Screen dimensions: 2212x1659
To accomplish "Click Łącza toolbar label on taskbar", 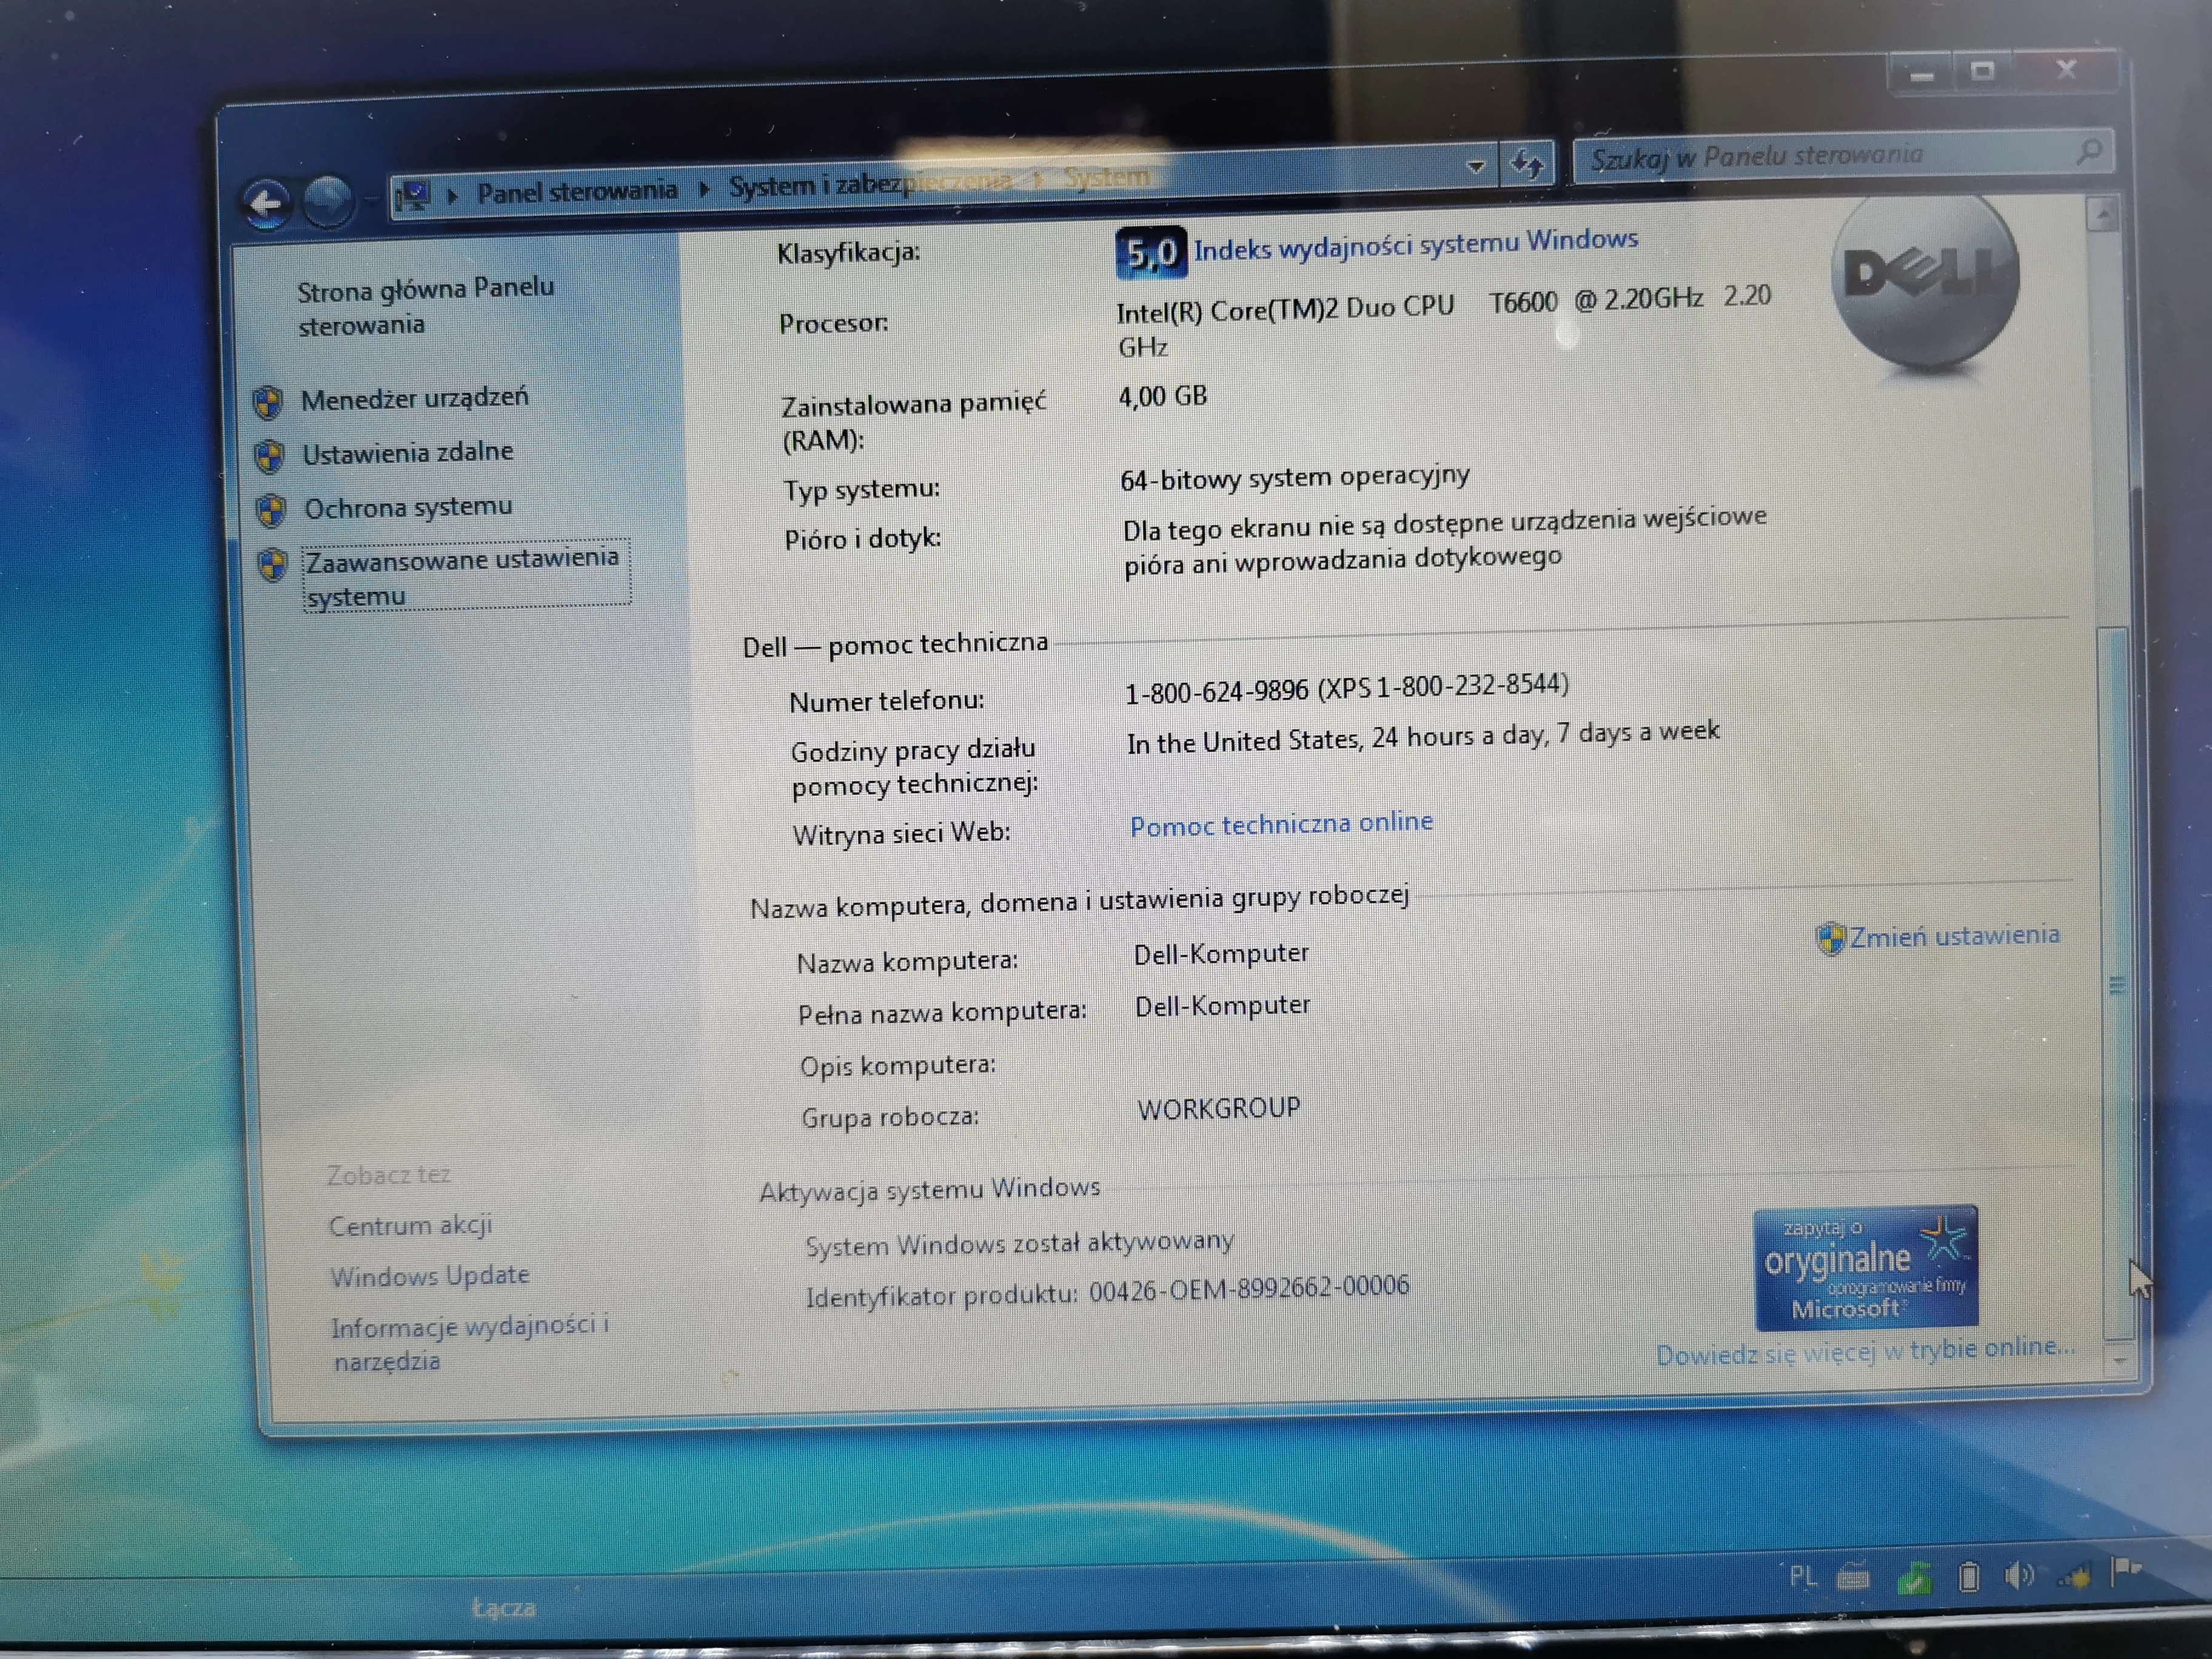I will tap(503, 1608).
